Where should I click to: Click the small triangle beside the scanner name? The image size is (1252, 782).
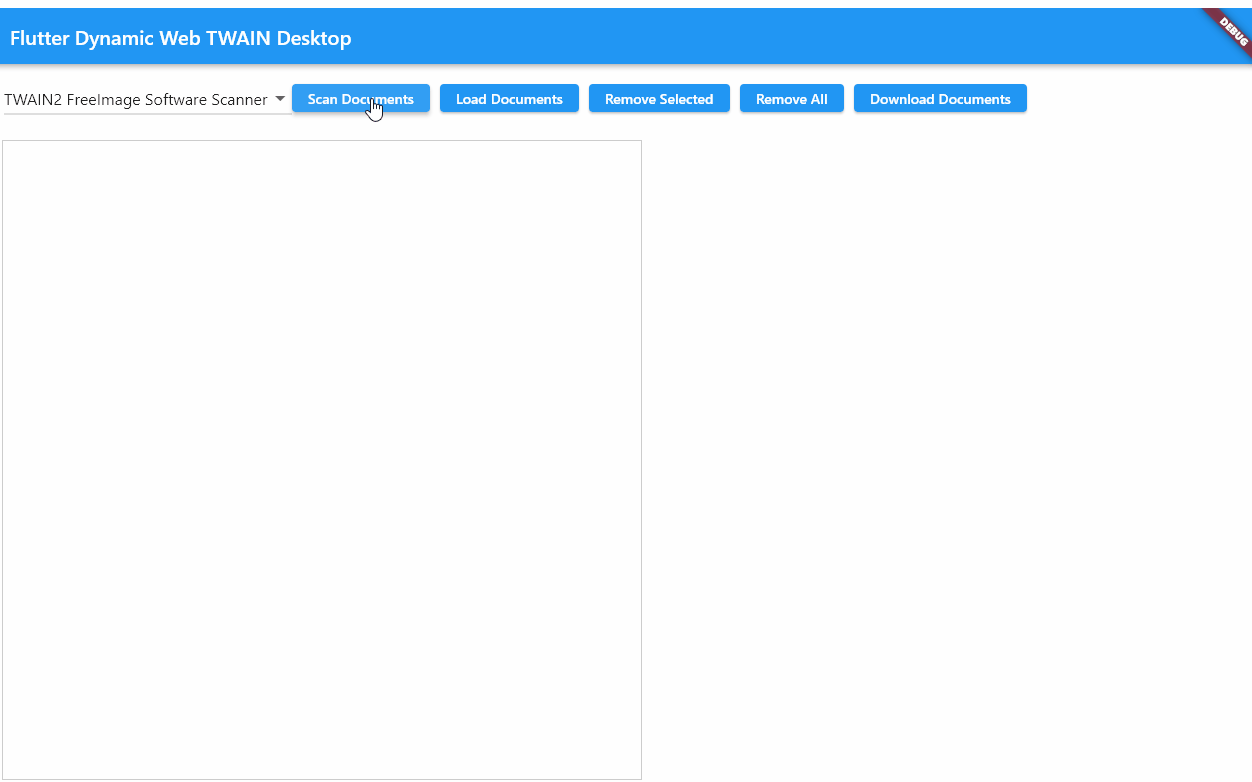(x=280, y=99)
